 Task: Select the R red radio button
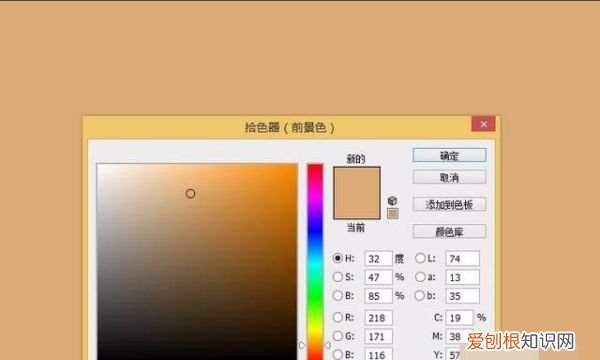(x=338, y=317)
